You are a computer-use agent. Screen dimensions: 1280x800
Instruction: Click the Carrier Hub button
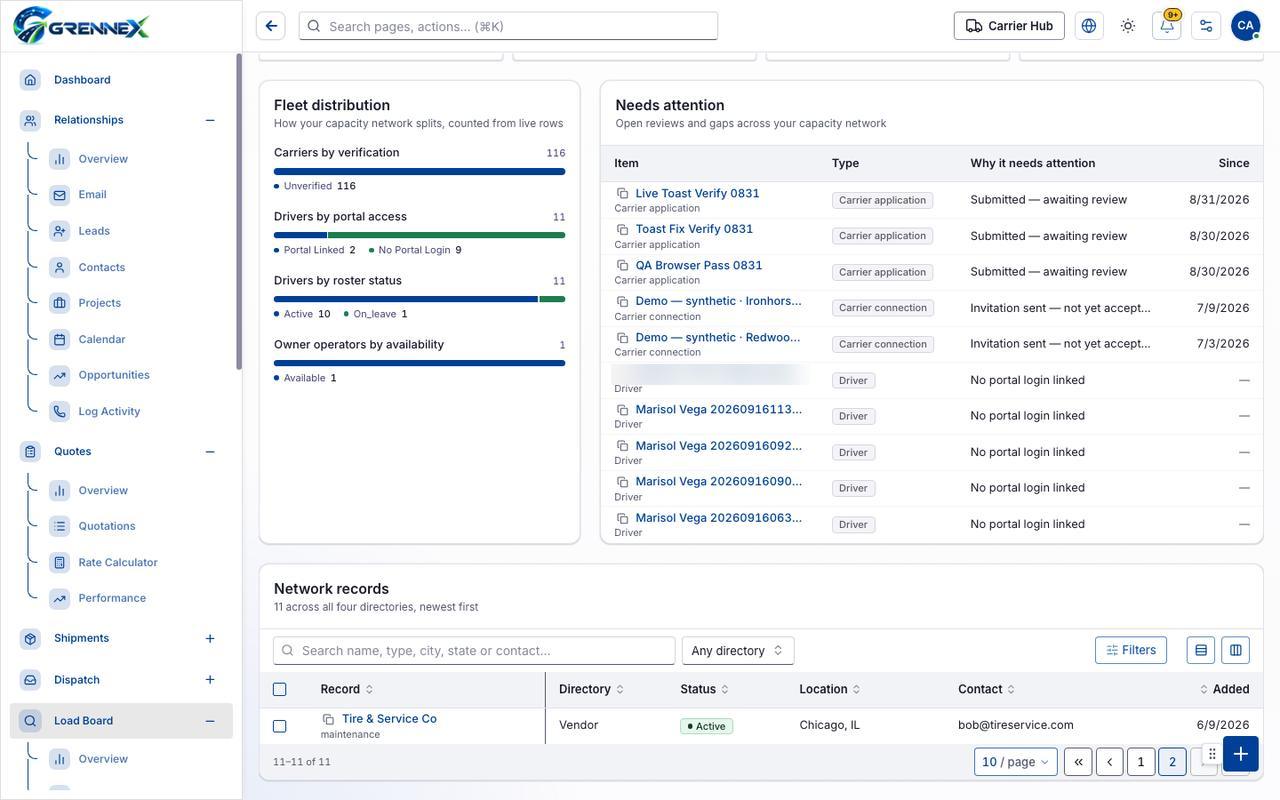pyautogui.click(x=1009, y=26)
